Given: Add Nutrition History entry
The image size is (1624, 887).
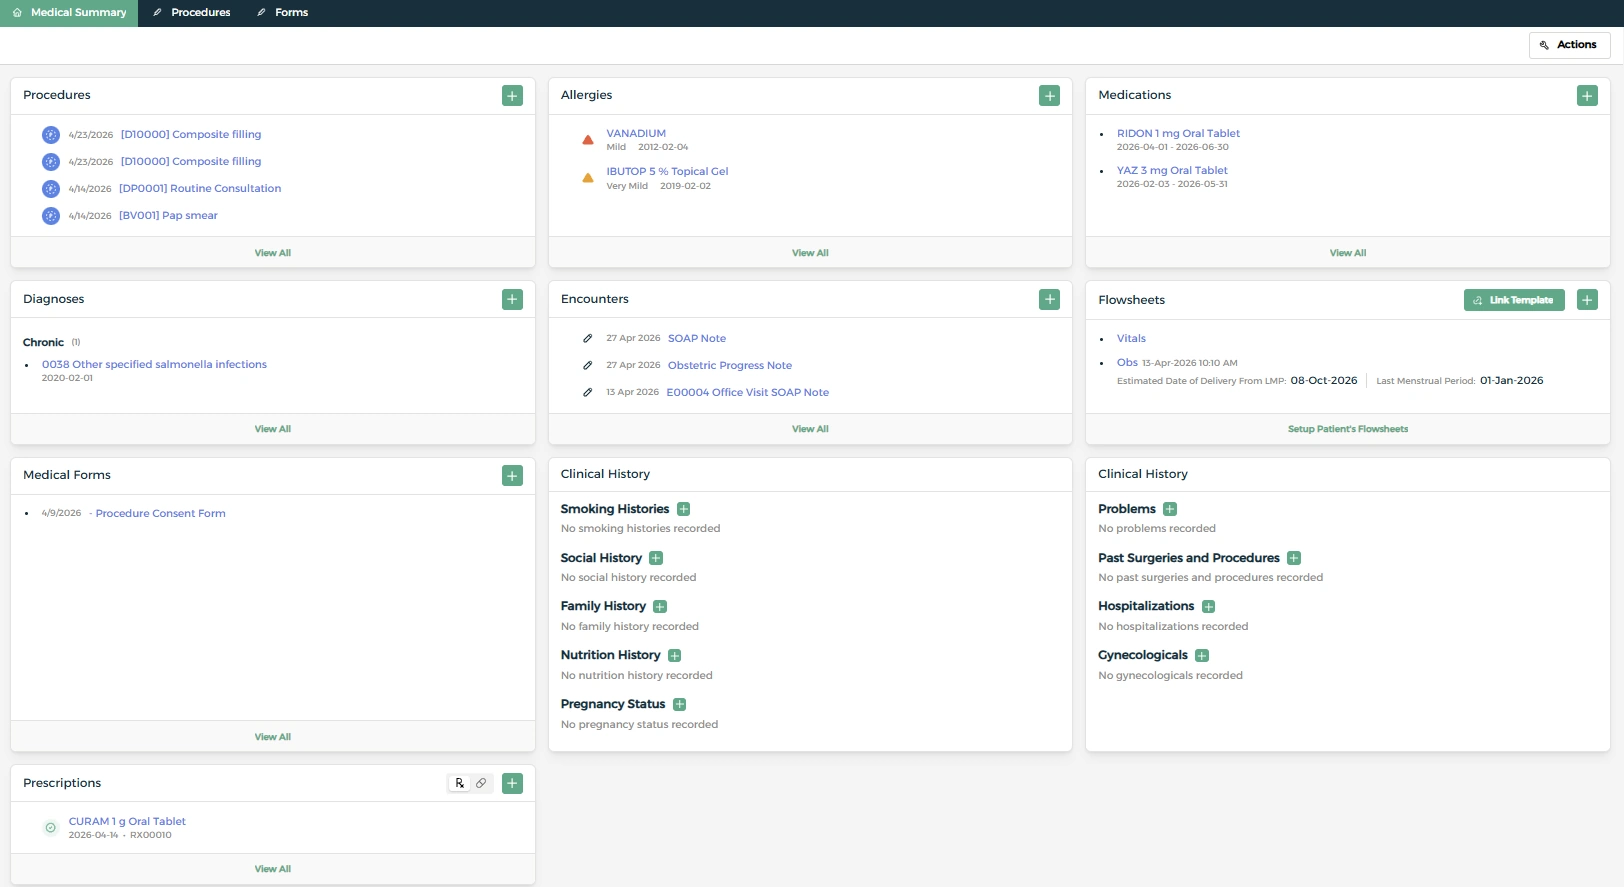Looking at the screenshot, I should tap(675, 656).
